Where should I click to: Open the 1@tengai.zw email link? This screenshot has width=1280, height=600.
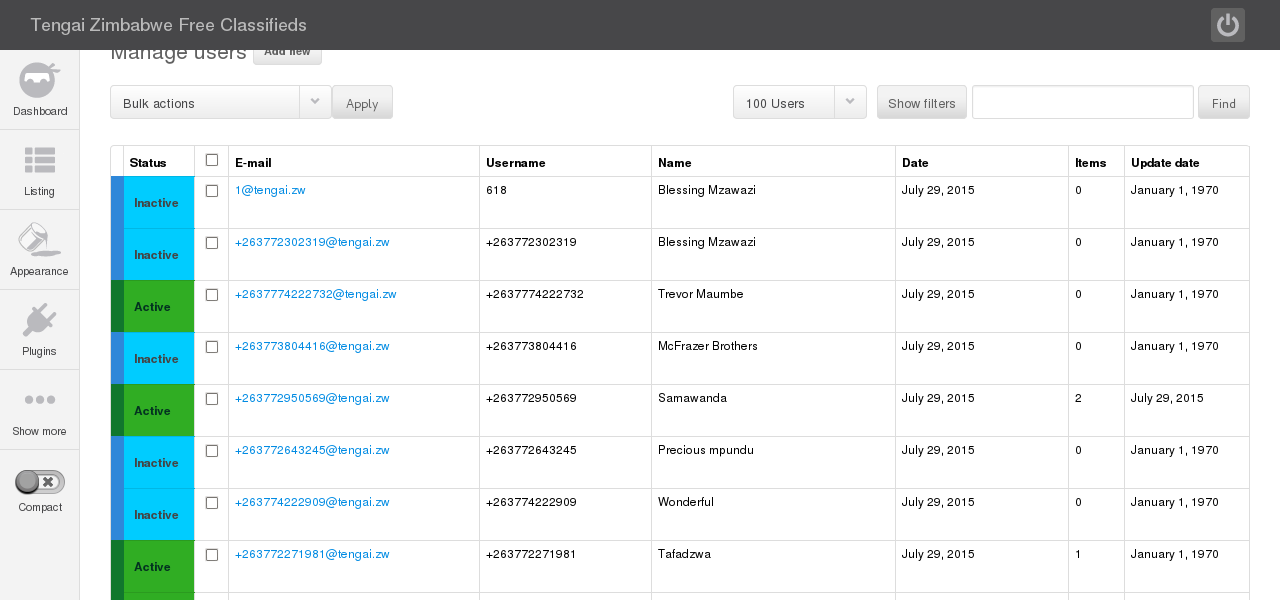(x=270, y=190)
